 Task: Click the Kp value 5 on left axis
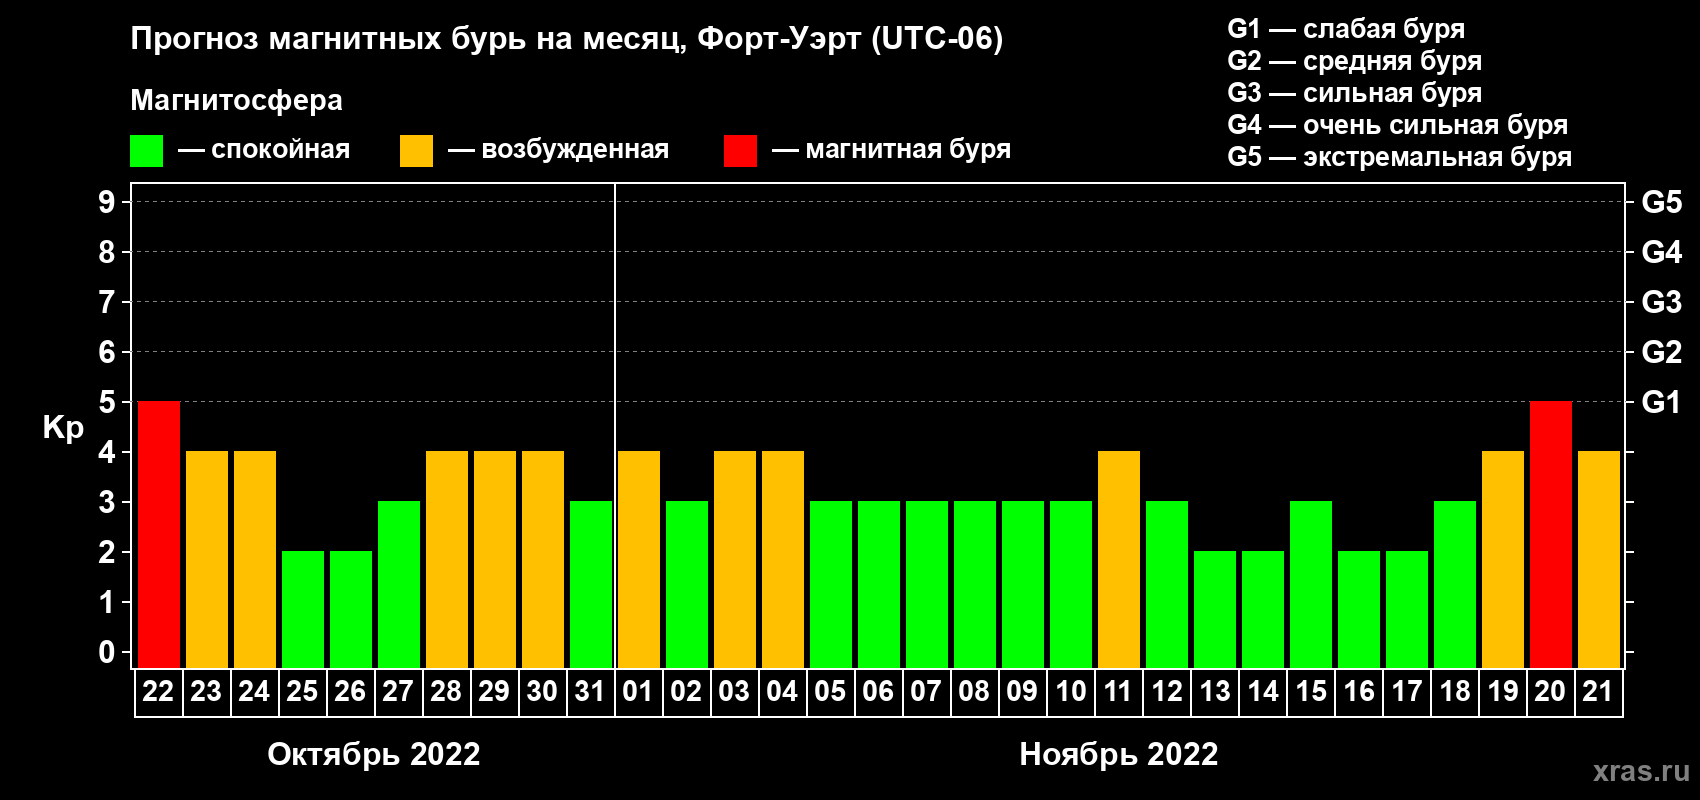click(107, 402)
